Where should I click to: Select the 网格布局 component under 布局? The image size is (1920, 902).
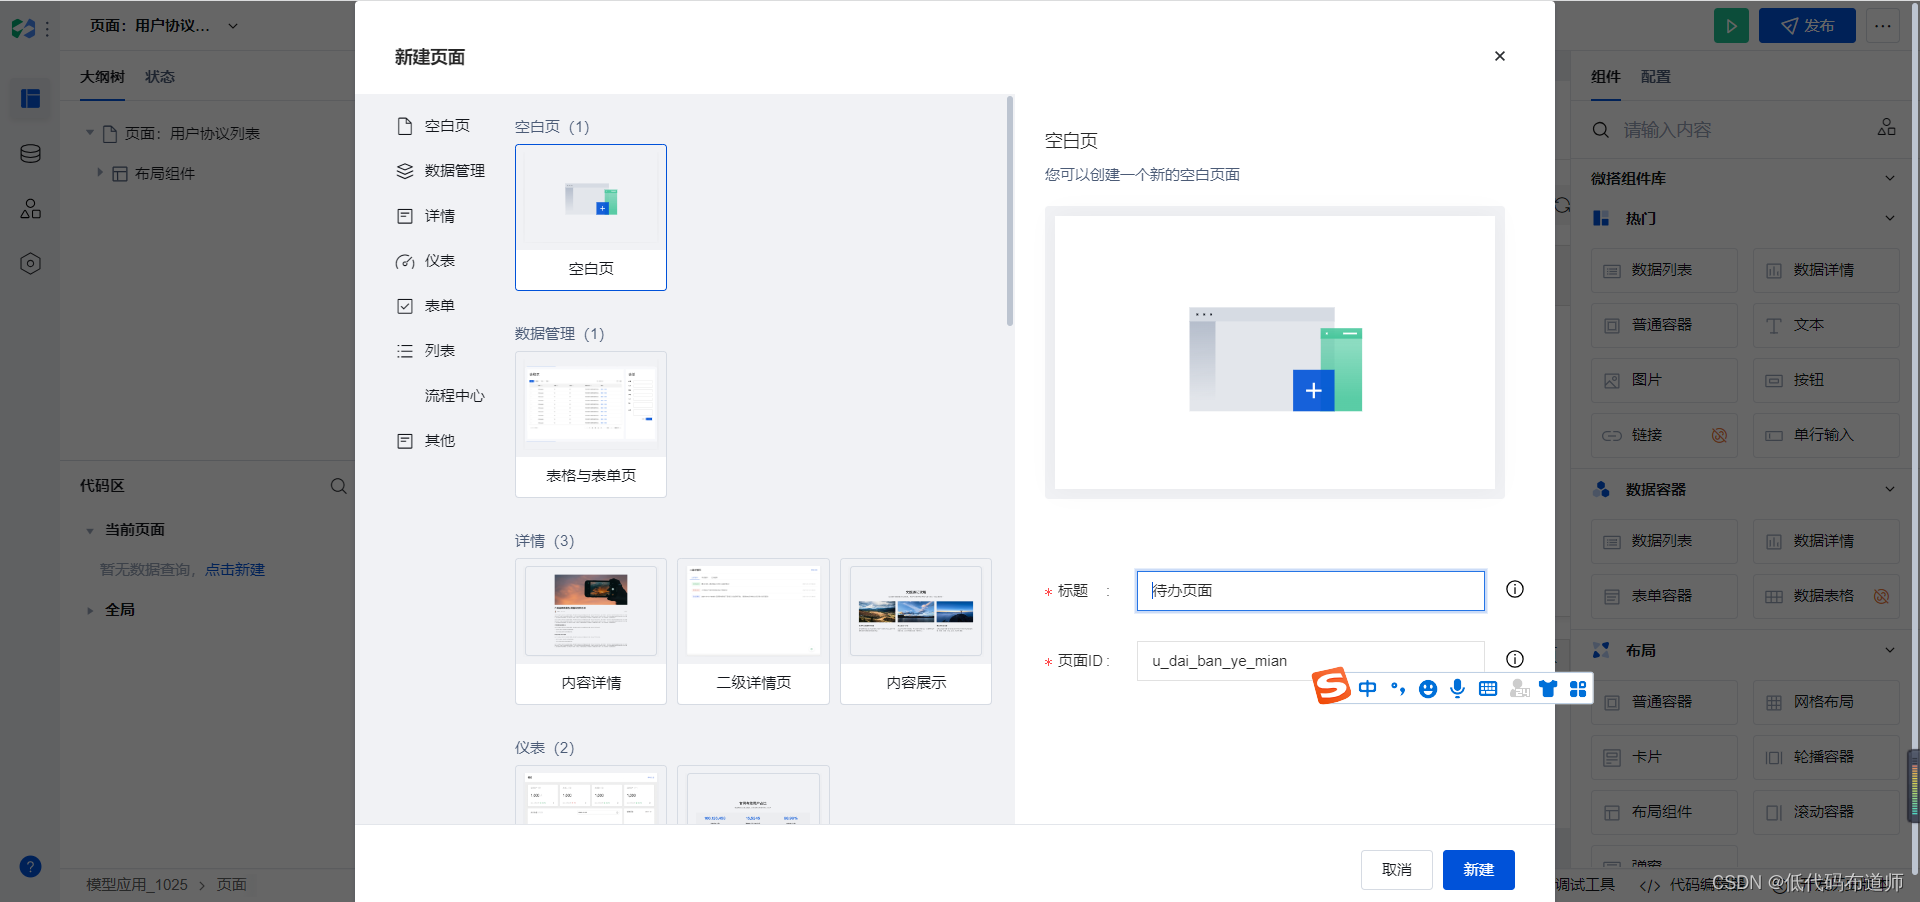(1826, 702)
